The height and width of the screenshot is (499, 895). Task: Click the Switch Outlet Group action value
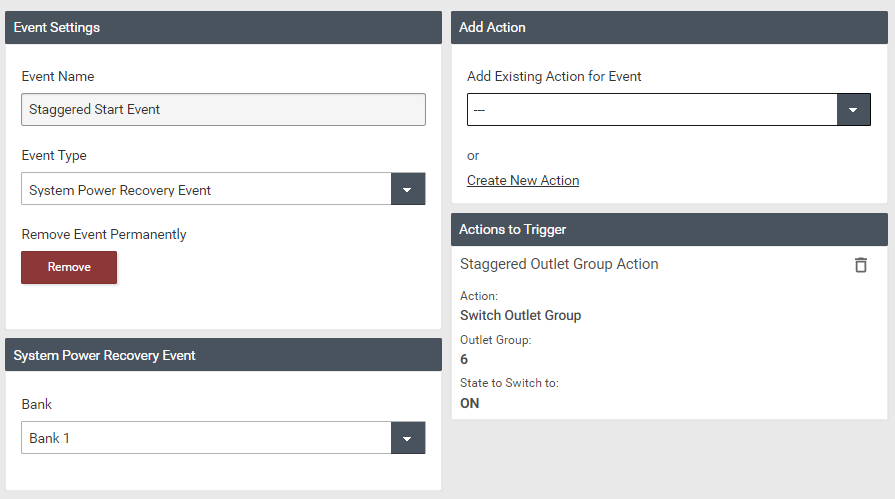tap(520, 316)
